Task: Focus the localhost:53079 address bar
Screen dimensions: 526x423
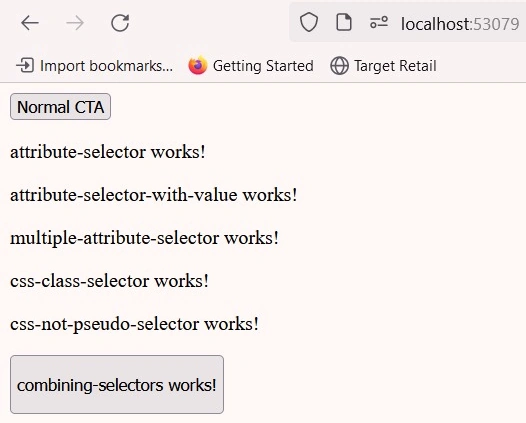Action: pyautogui.click(x=460, y=24)
